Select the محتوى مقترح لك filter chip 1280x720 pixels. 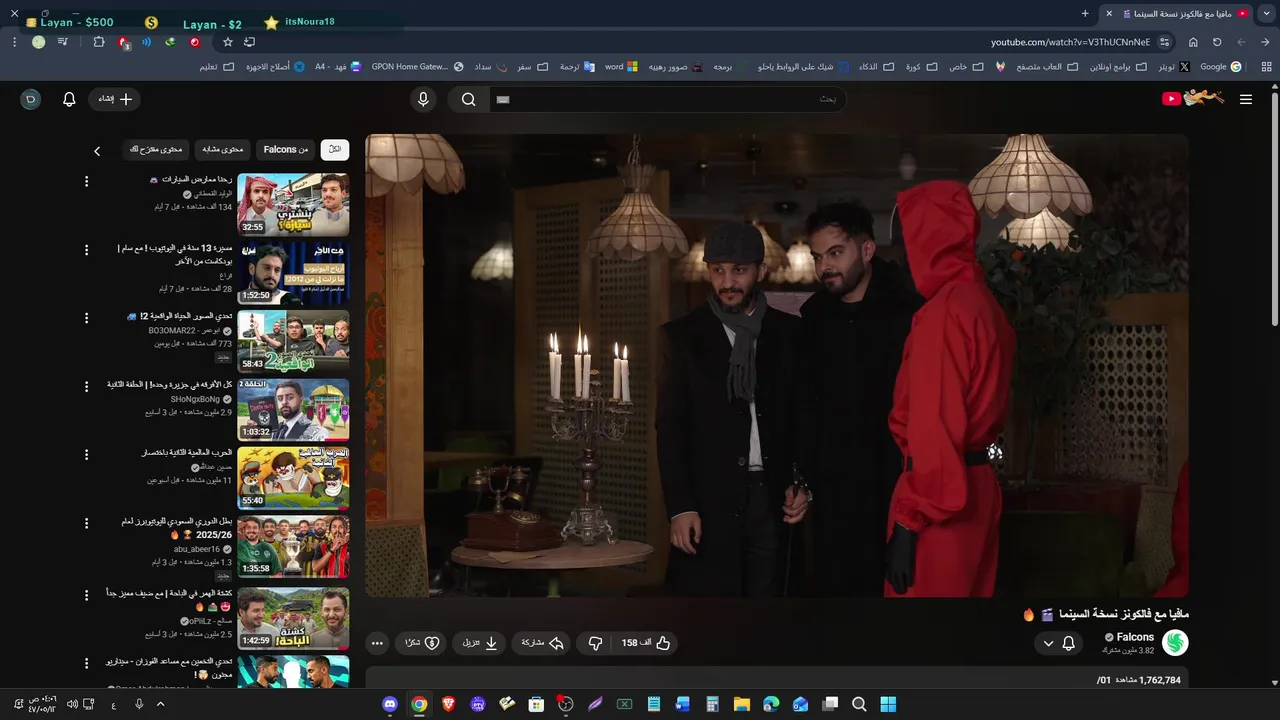[x=156, y=150]
